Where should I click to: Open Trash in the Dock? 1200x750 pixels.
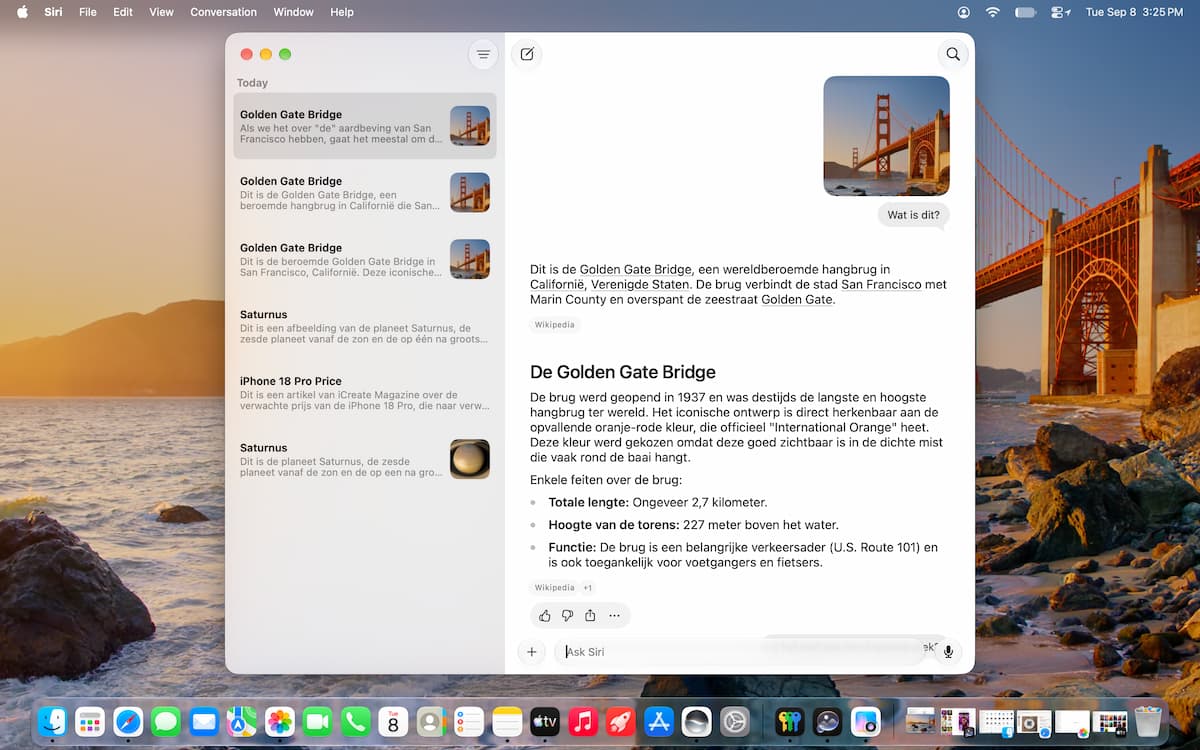[1148, 721]
